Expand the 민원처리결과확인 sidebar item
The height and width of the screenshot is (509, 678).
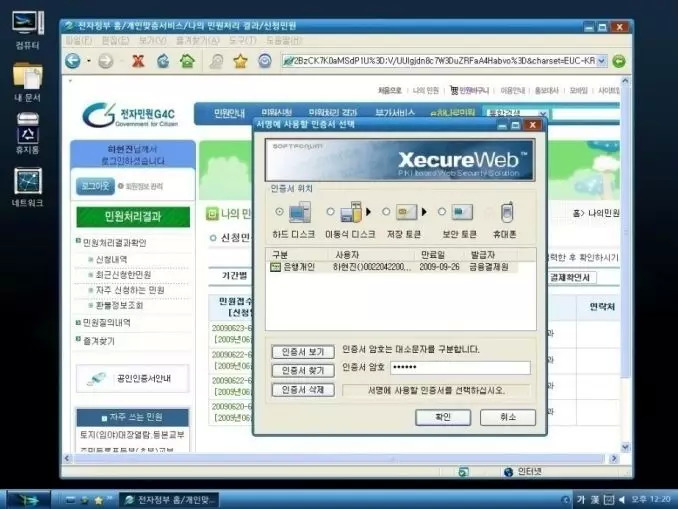(79, 241)
